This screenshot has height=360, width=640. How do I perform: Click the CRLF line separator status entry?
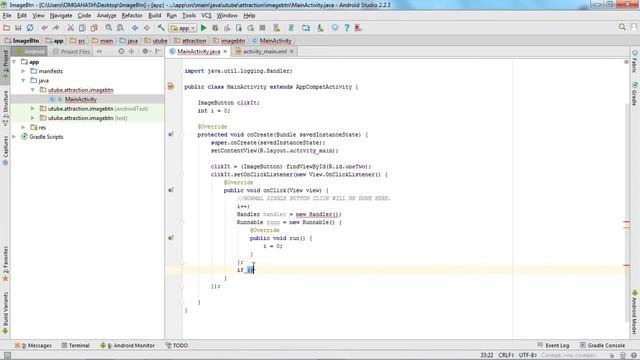click(x=506, y=355)
